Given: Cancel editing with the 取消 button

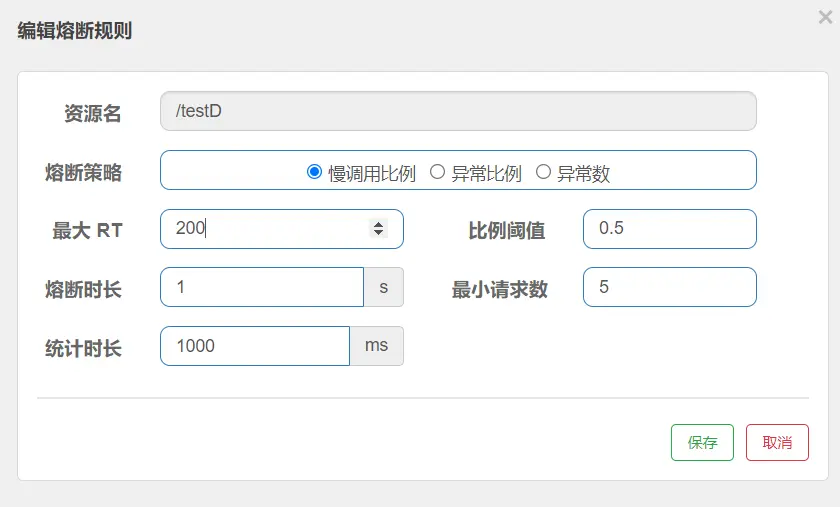Looking at the screenshot, I should (x=777, y=443).
